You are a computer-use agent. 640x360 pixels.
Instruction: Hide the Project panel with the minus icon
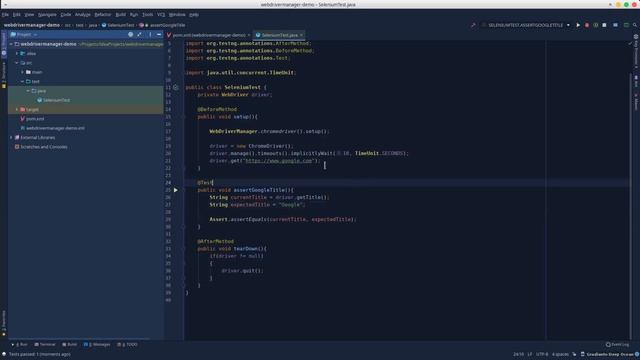(159, 35)
